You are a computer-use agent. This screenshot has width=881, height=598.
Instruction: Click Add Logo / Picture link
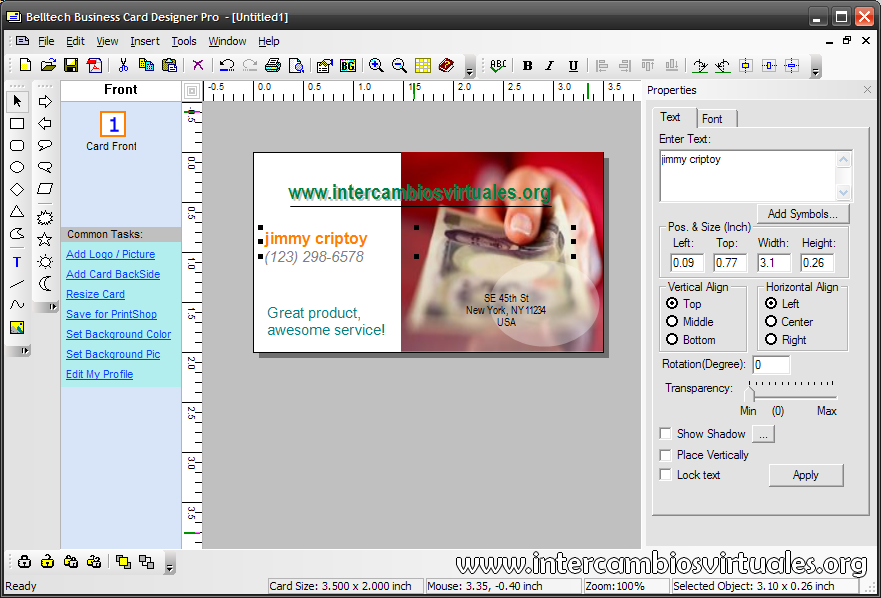pos(111,254)
